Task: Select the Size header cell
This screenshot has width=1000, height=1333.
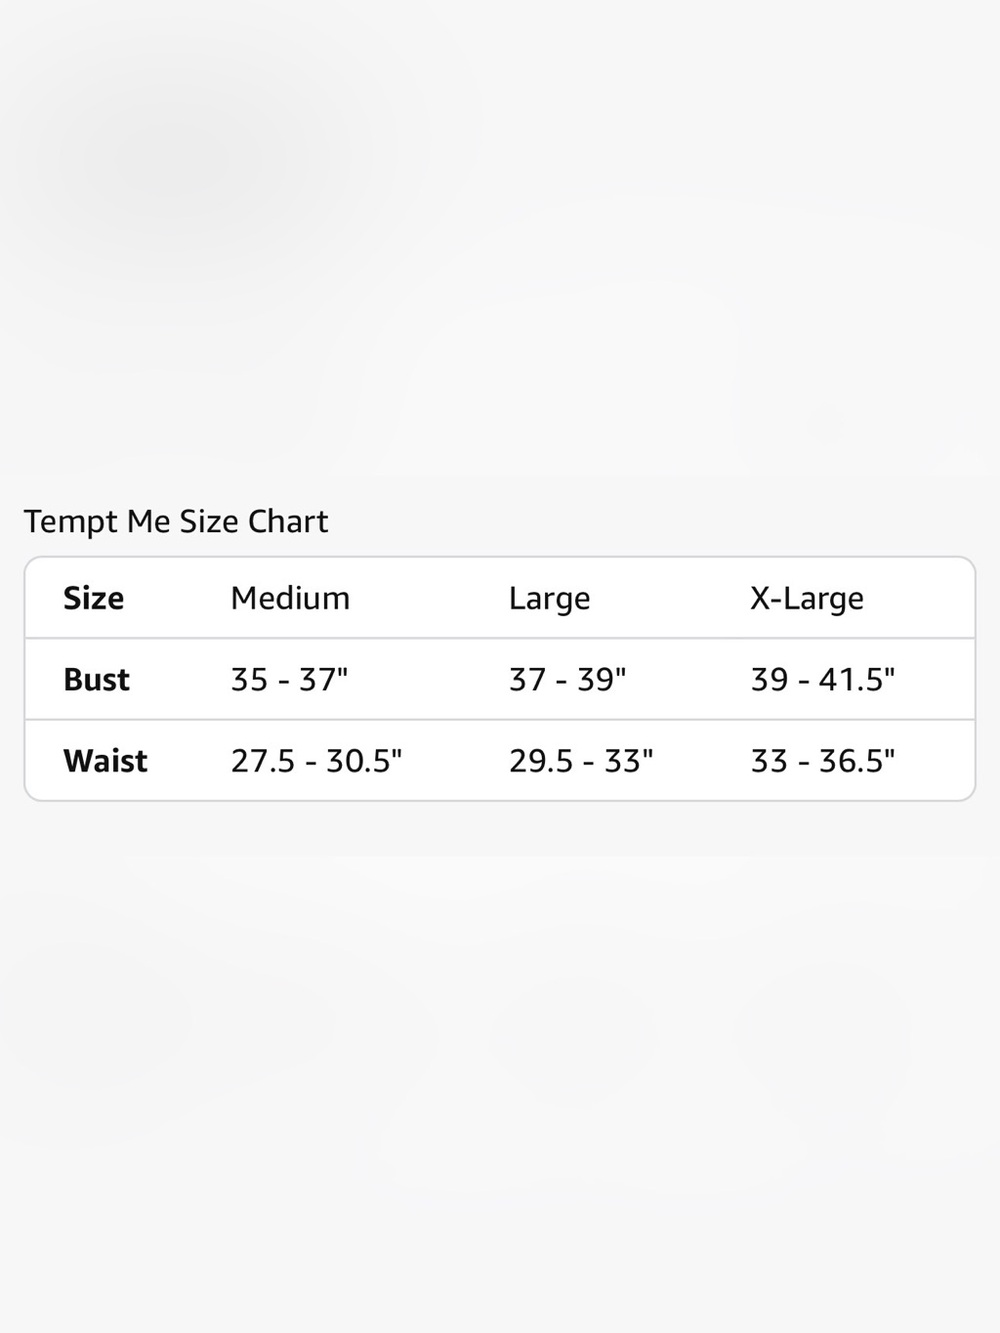Action: coord(94,598)
